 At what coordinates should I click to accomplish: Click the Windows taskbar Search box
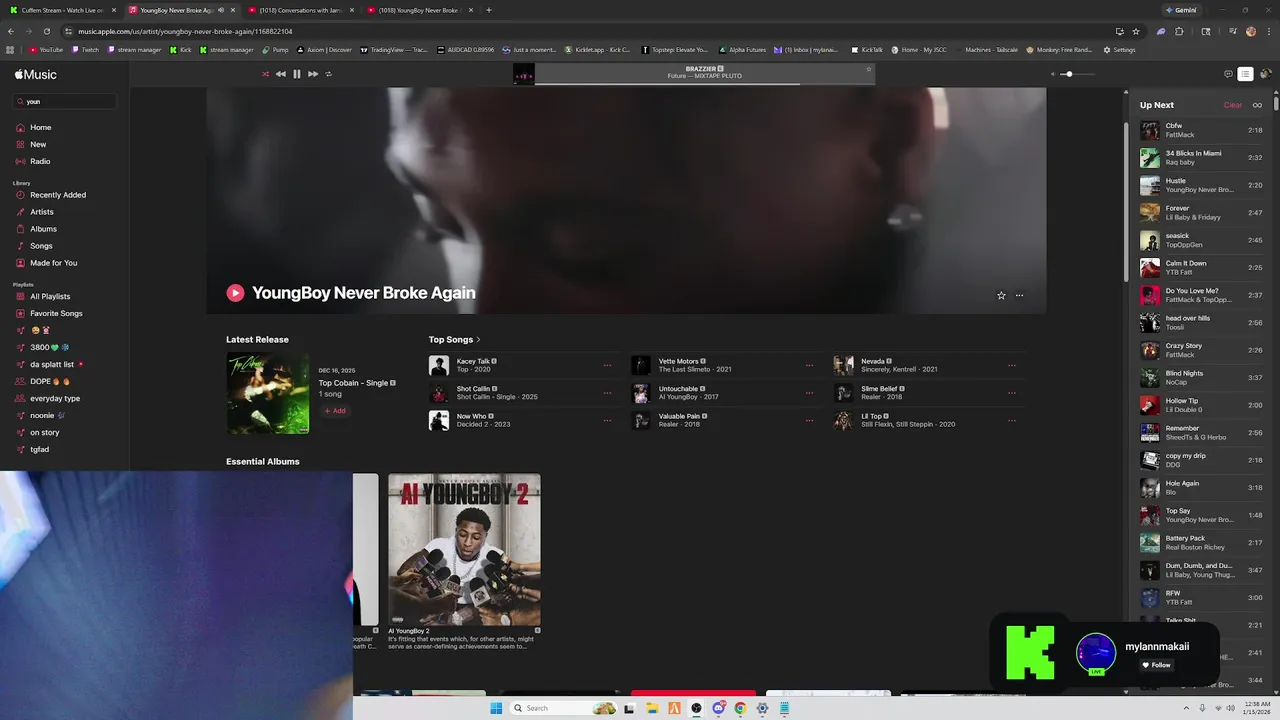pyautogui.click(x=565, y=708)
